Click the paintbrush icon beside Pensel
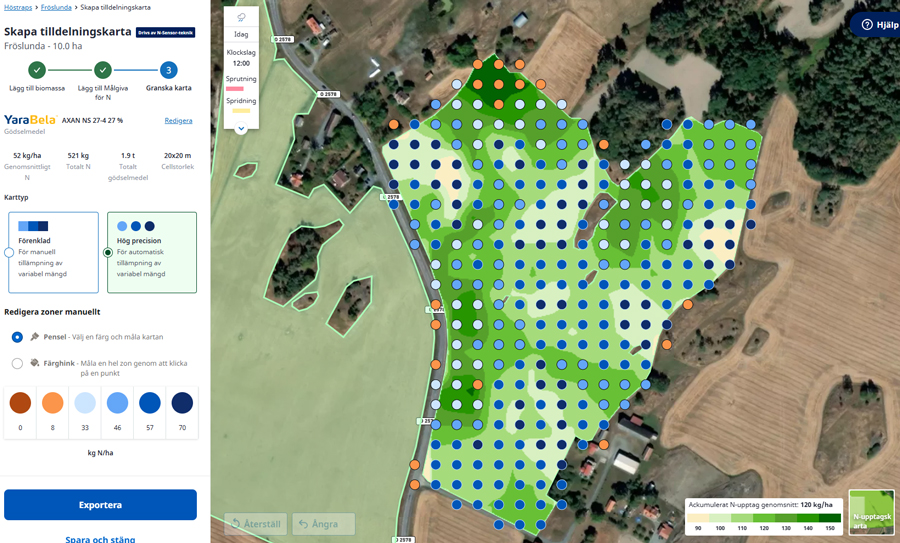This screenshot has width=900, height=543. coord(35,337)
